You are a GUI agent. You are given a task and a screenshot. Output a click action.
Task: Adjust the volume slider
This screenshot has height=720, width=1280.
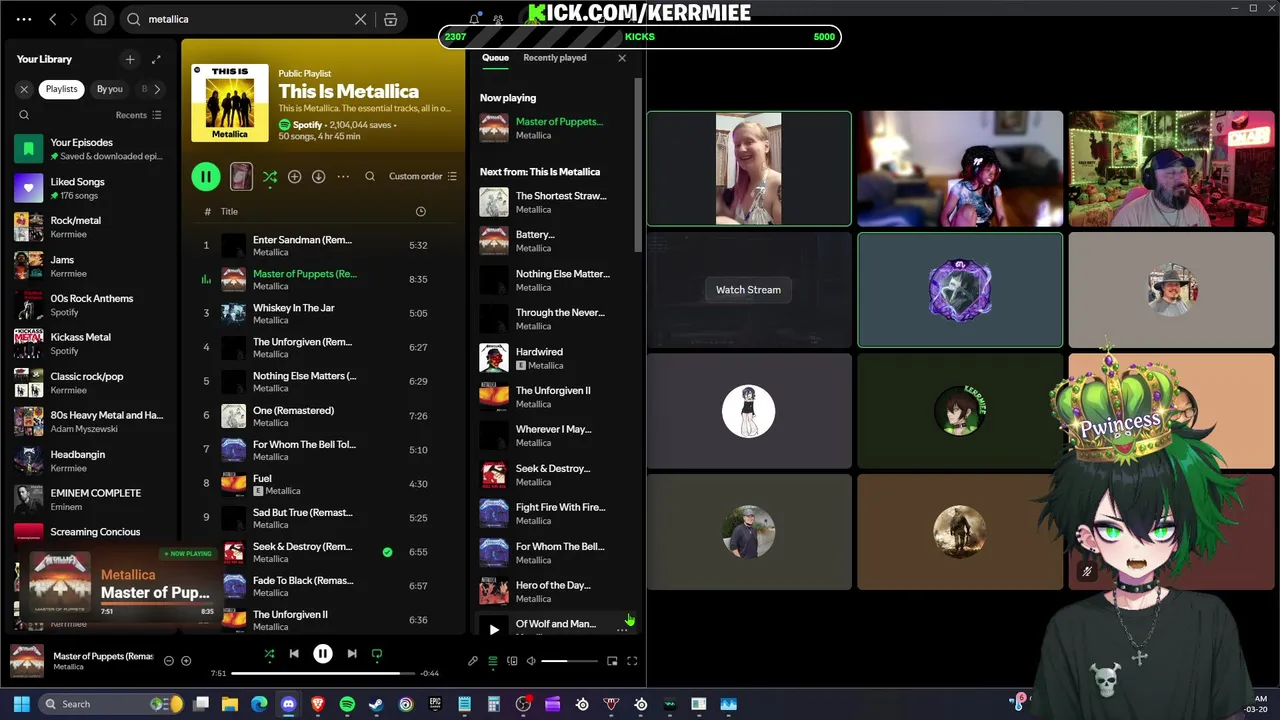(570, 661)
